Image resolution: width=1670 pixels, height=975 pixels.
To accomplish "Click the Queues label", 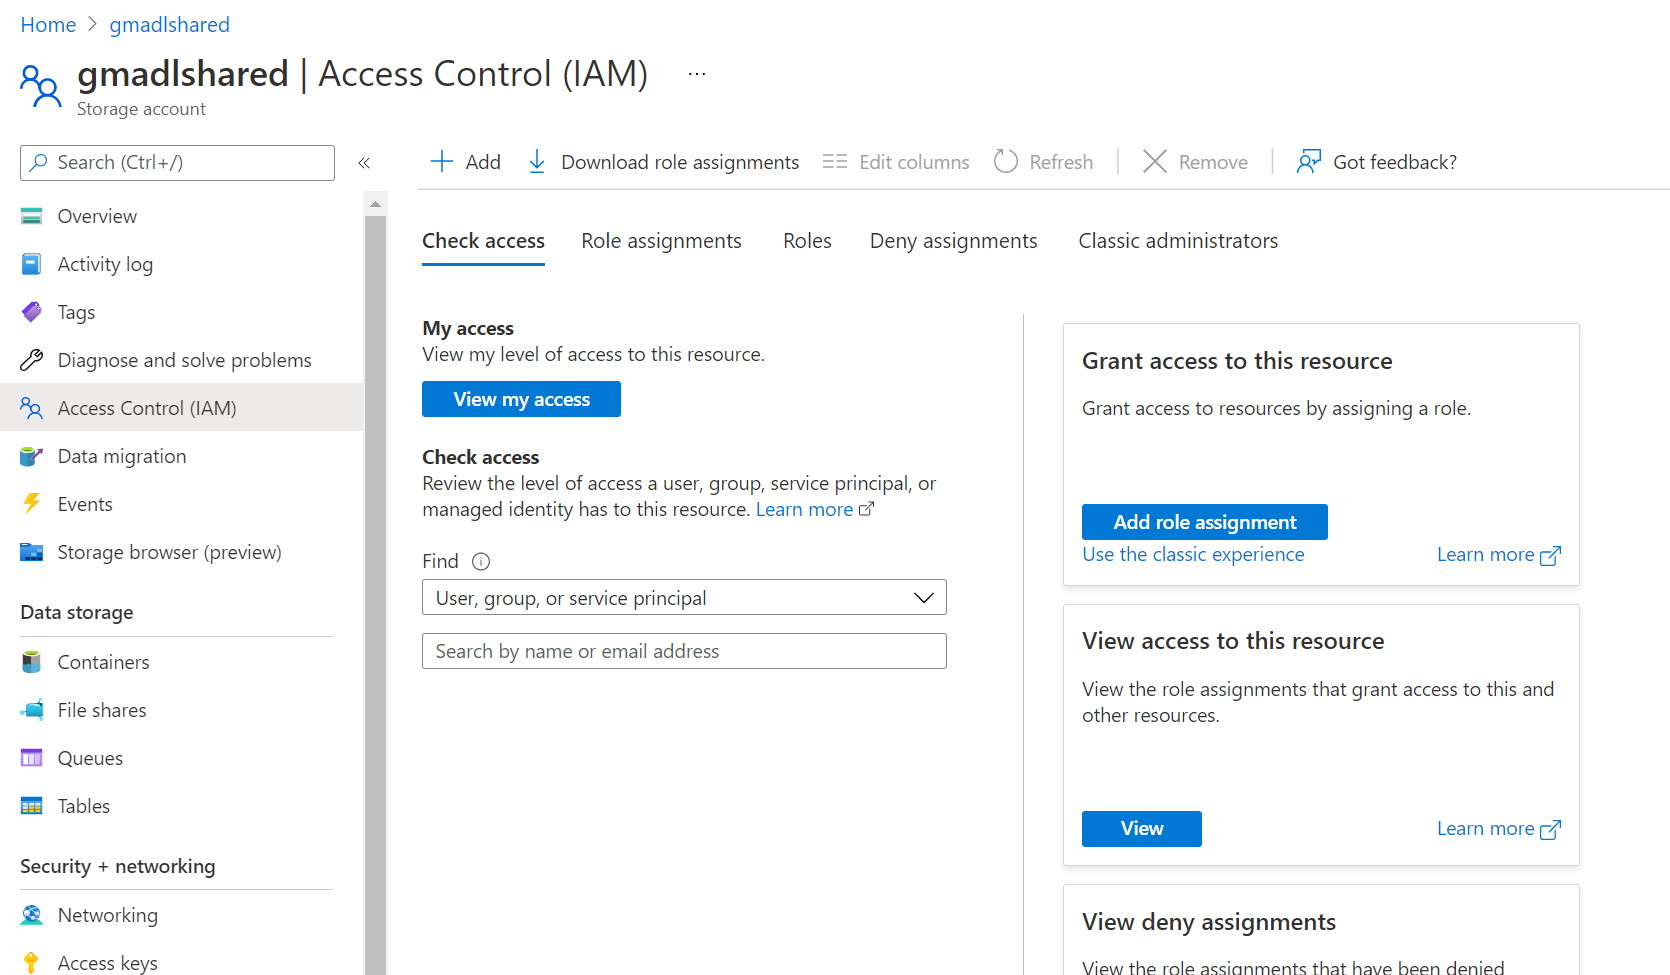I will tap(90, 758).
